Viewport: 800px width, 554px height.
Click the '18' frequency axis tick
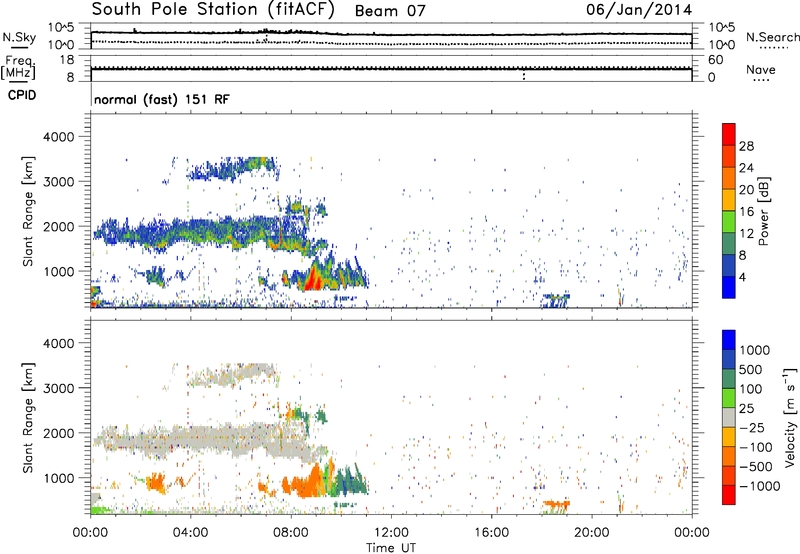pos(67,60)
